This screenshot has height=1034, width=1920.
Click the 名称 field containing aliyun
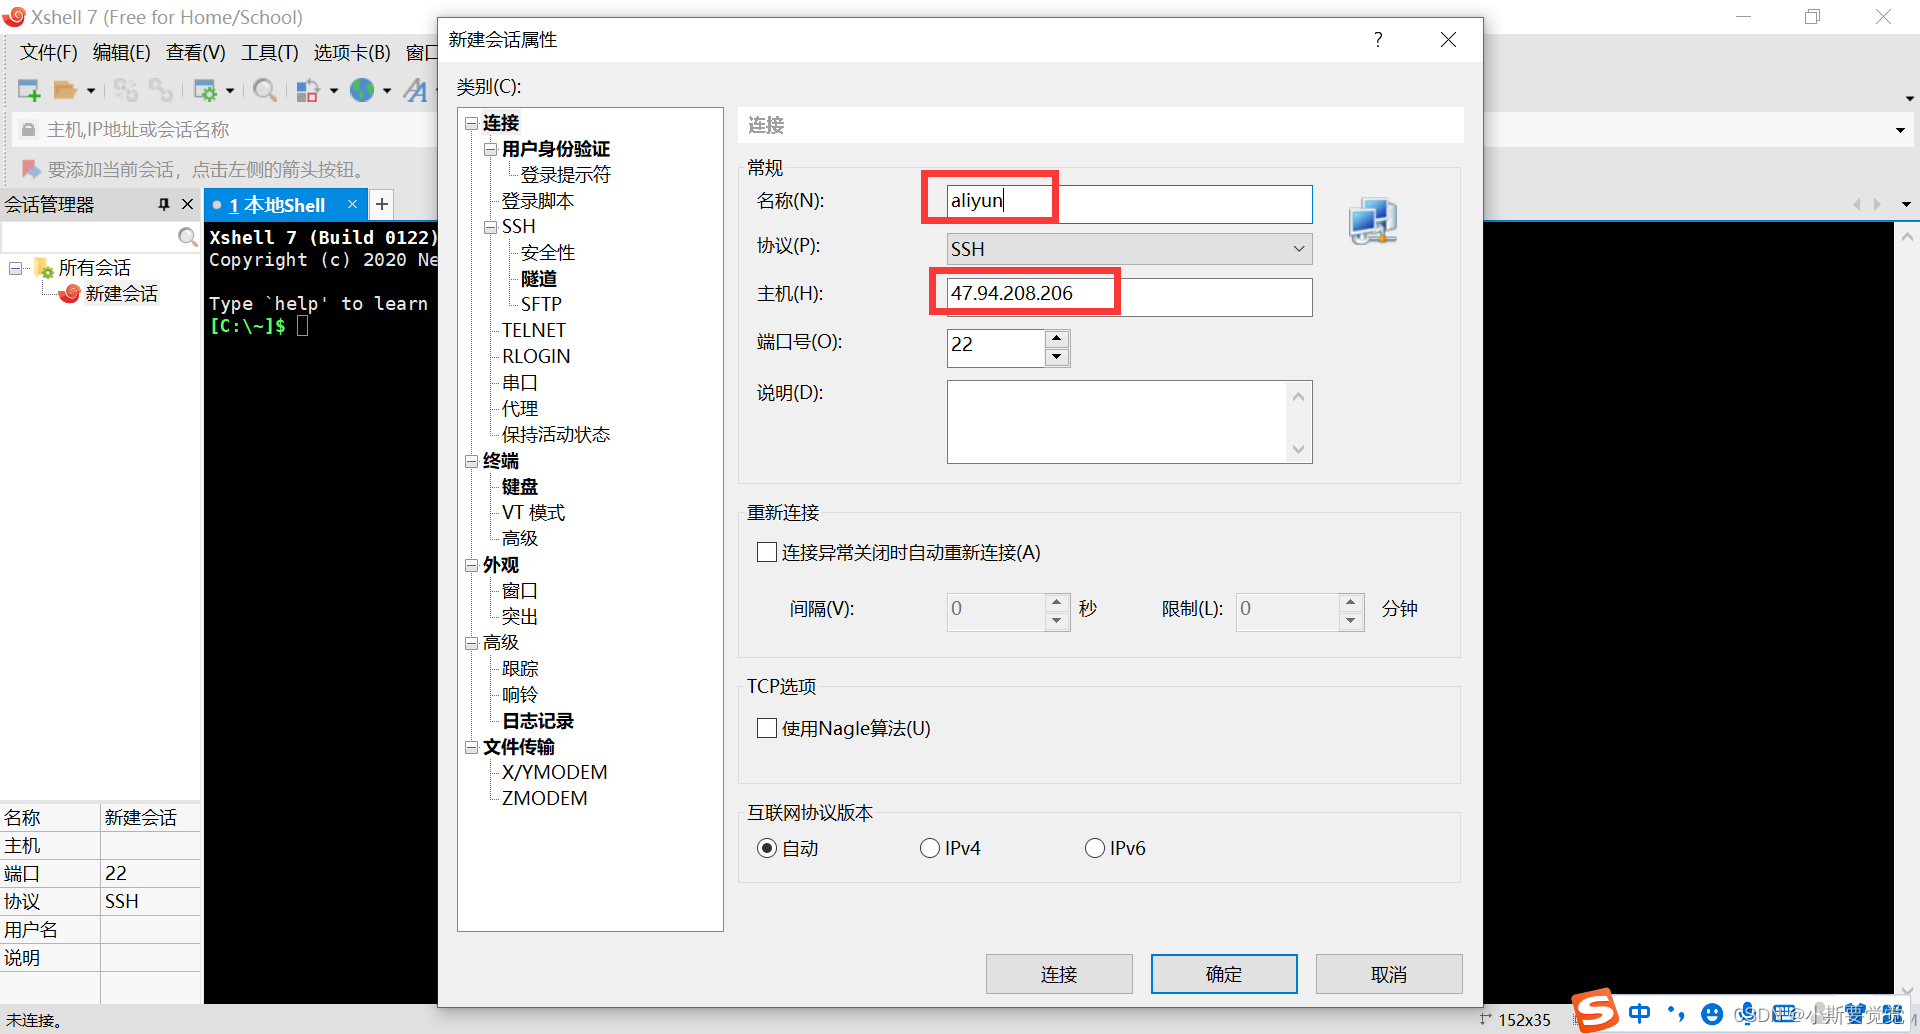[x=1130, y=204]
